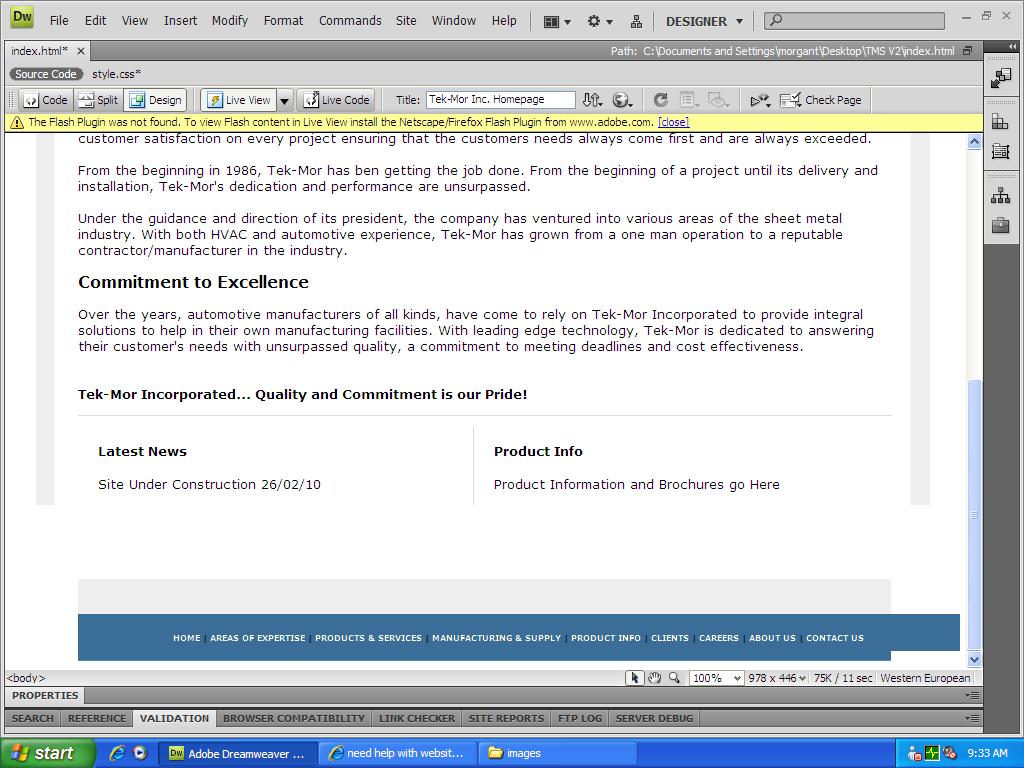
Task: Open the Modify menu
Action: pos(230,21)
